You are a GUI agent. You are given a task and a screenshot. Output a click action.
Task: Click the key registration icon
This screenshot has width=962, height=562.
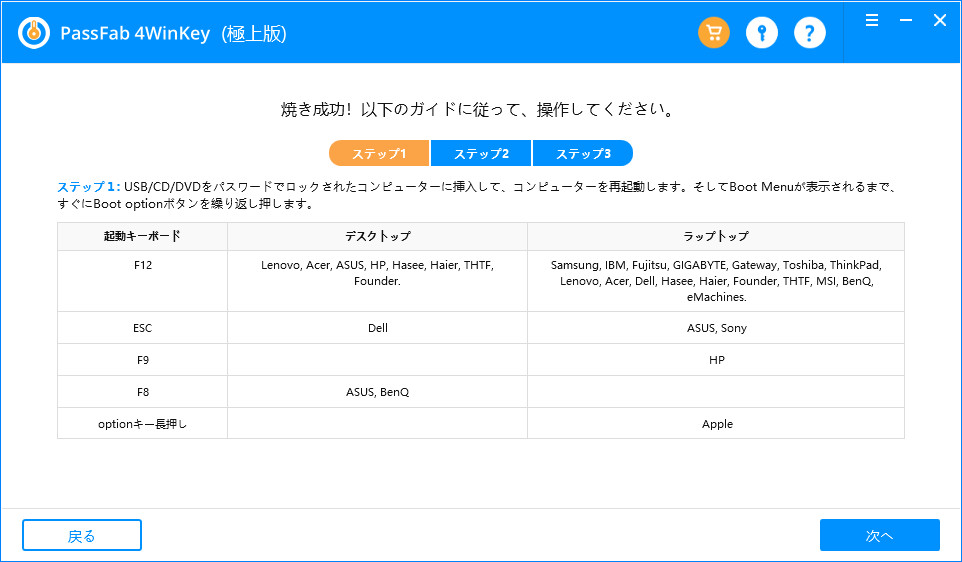click(x=762, y=33)
